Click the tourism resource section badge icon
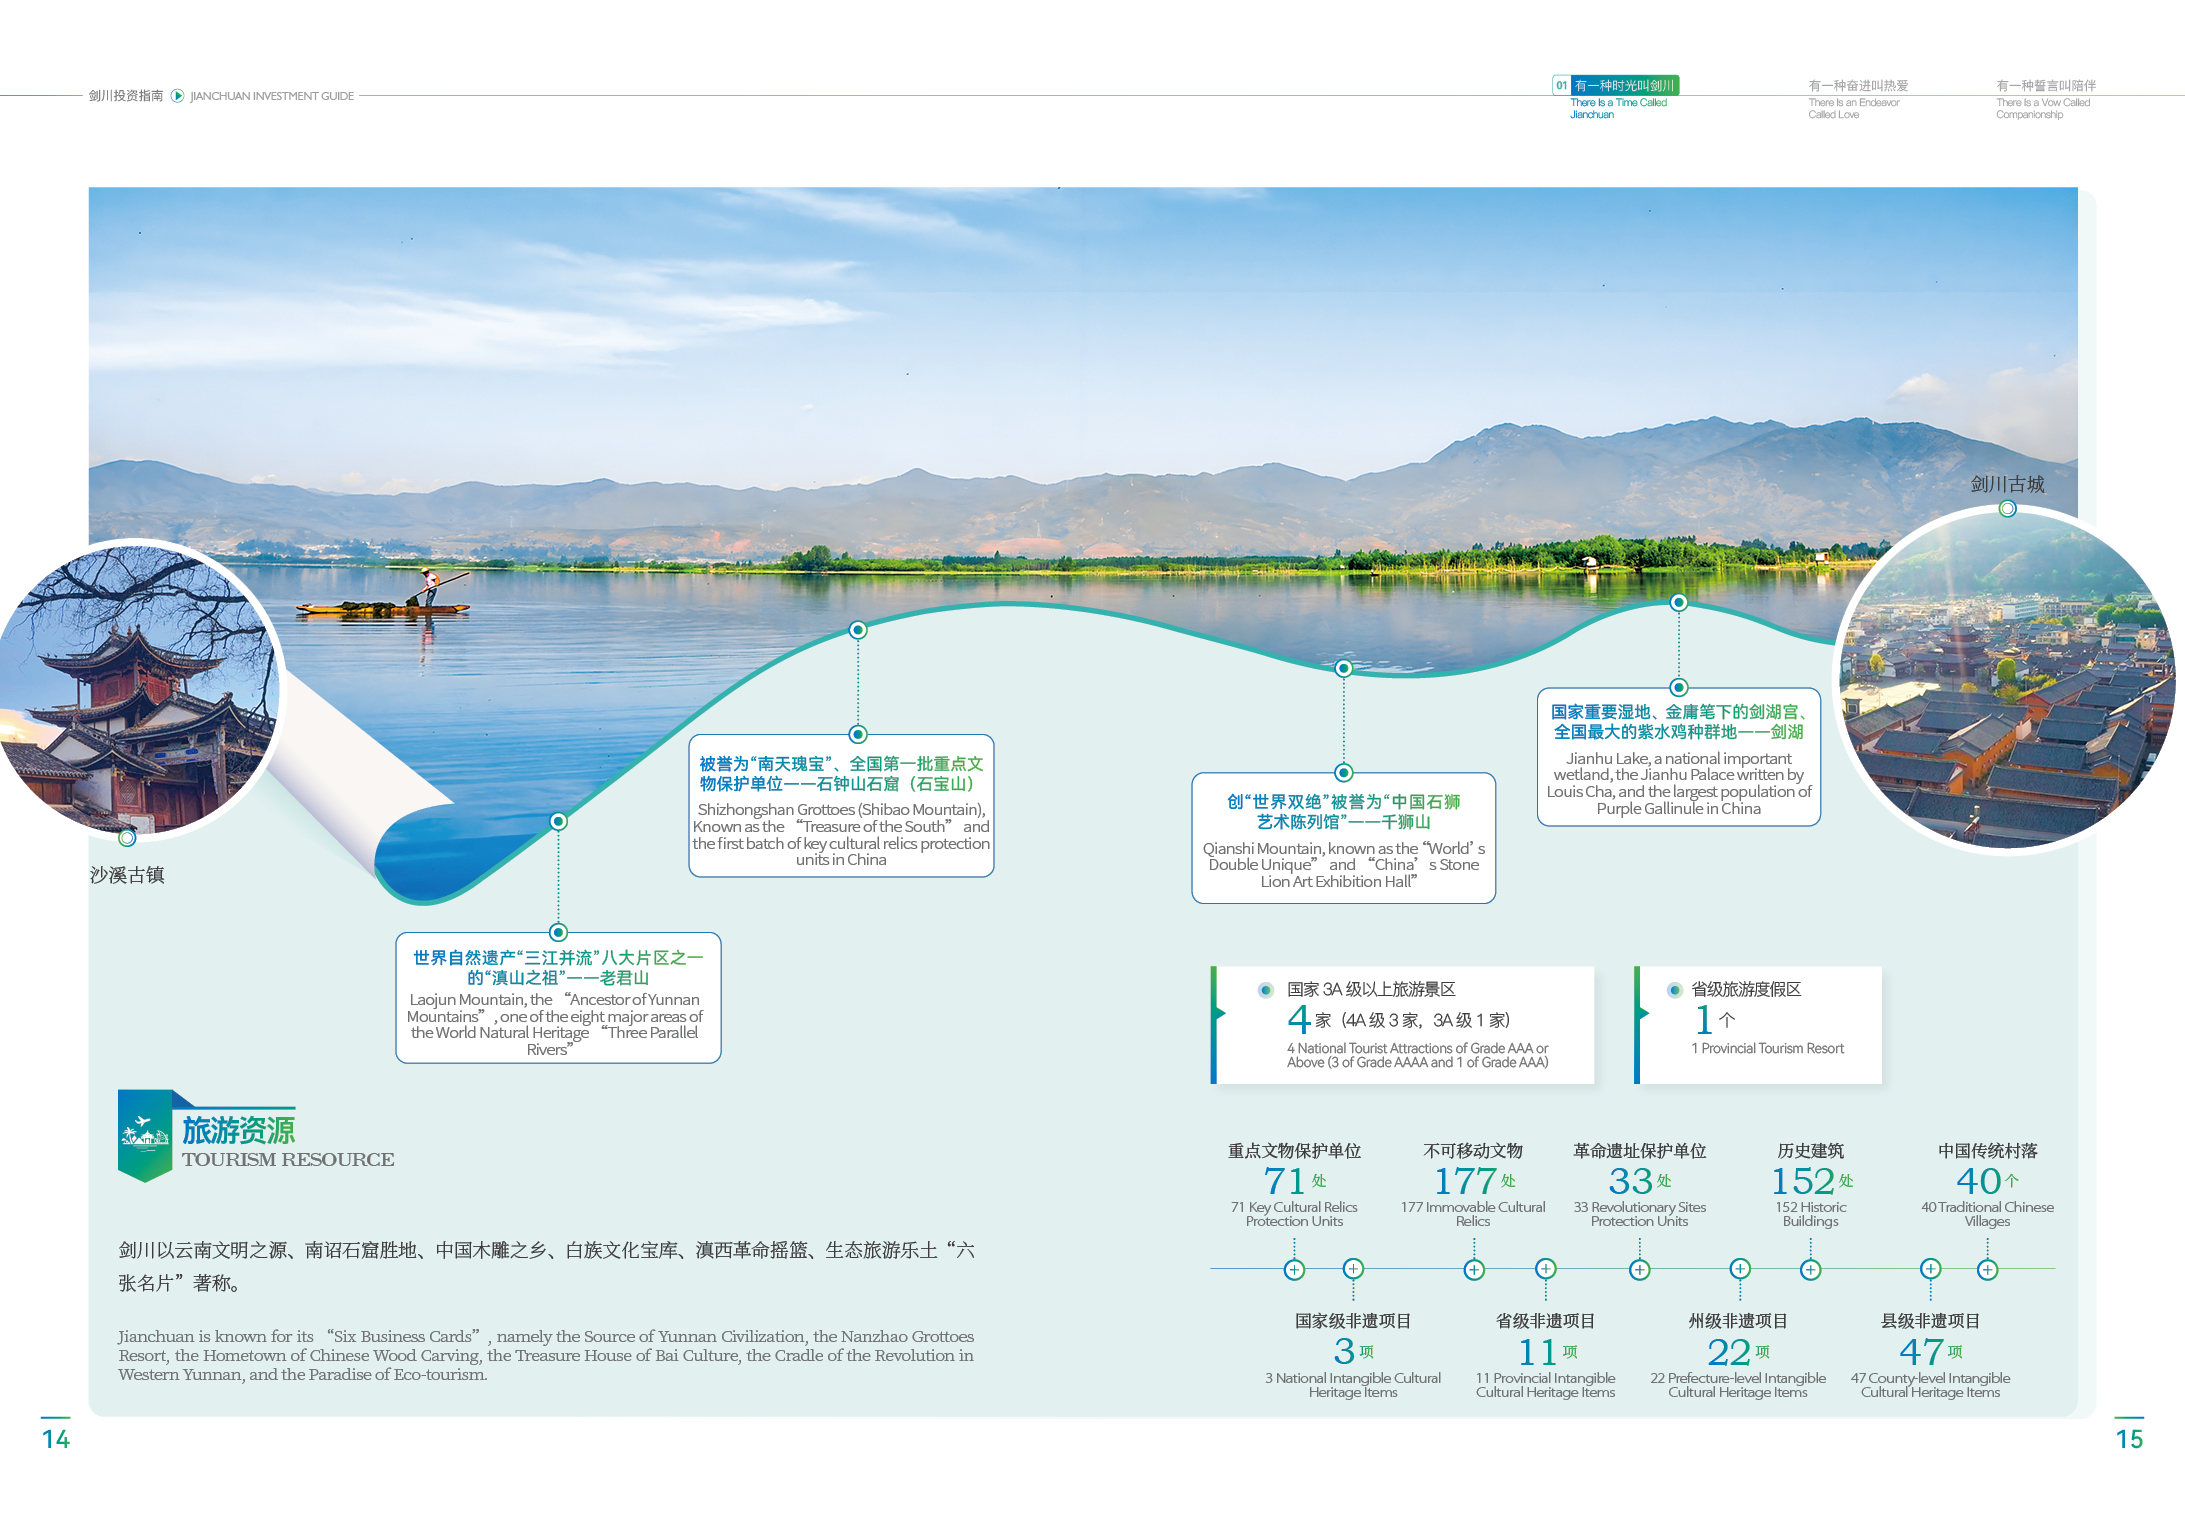This screenshot has width=2185, height=1535. point(145,1136)
